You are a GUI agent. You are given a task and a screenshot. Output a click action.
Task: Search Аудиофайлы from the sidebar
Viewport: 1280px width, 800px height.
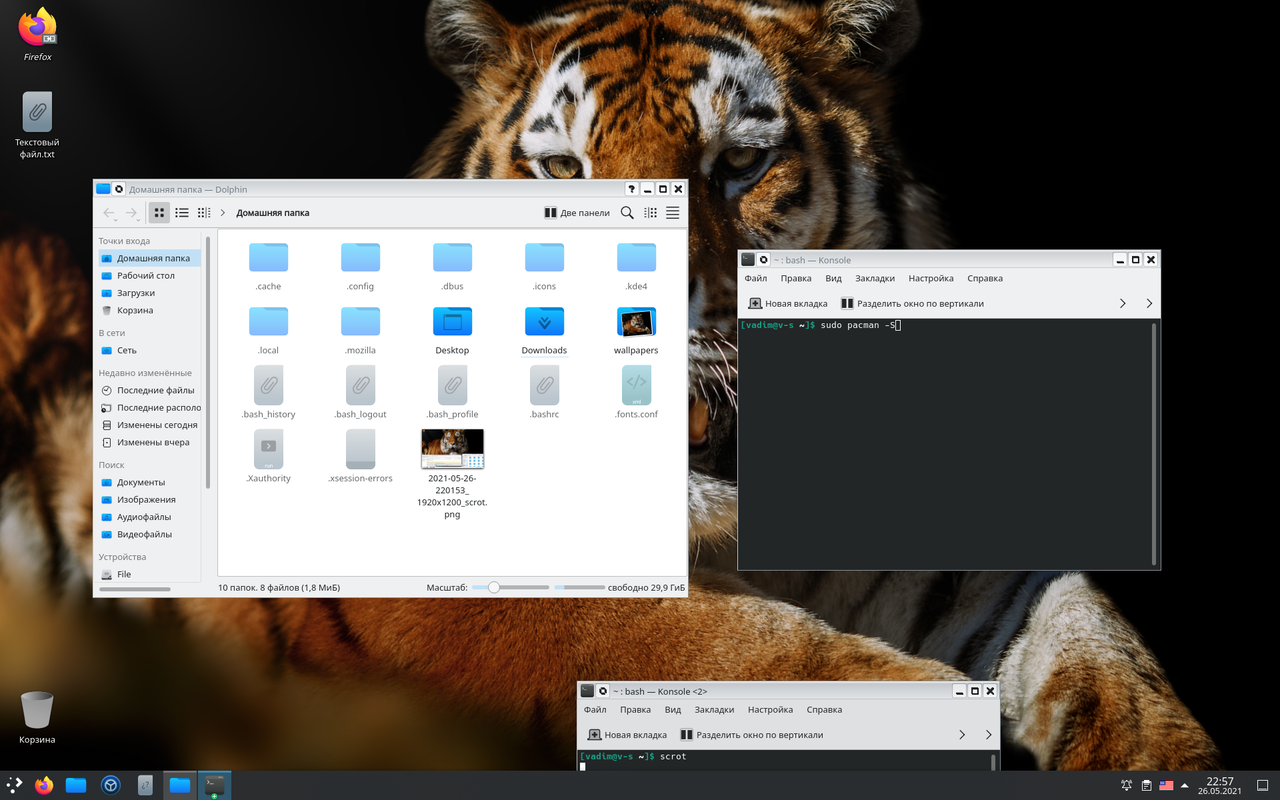(x=148, y=517)
